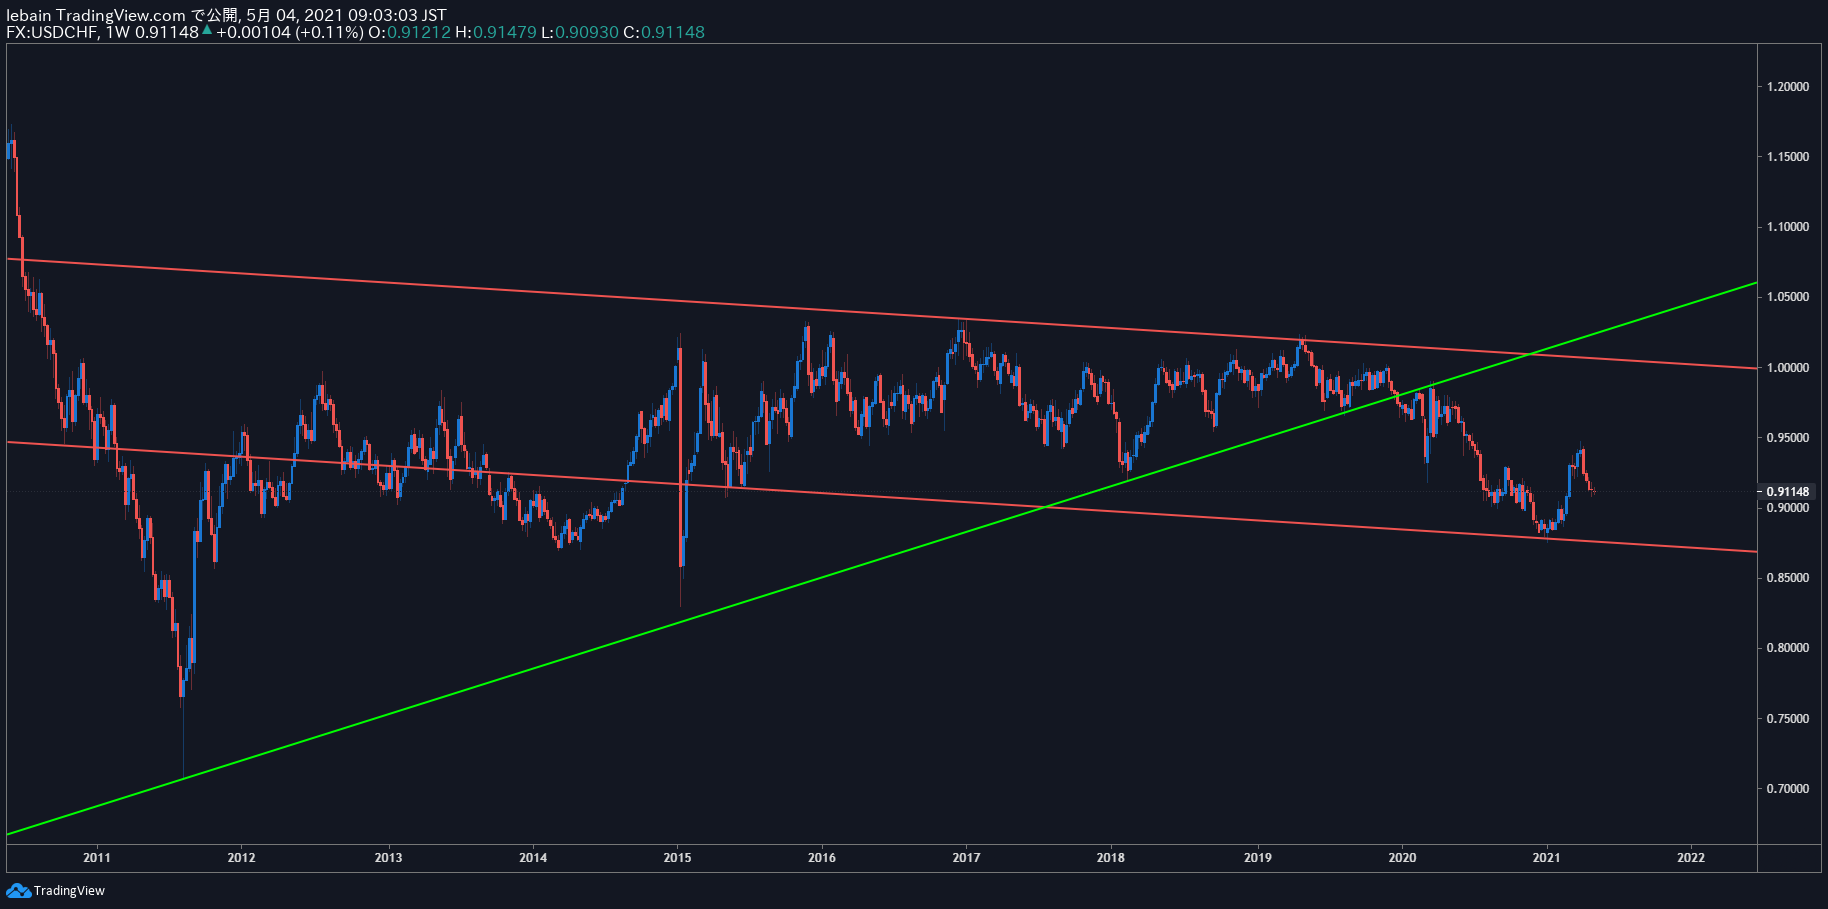Click the TradingView text at bottom left

69,891
